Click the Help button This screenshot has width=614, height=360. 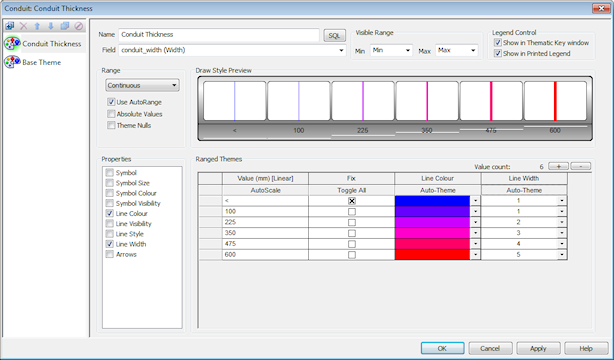(x=586, y=348)
